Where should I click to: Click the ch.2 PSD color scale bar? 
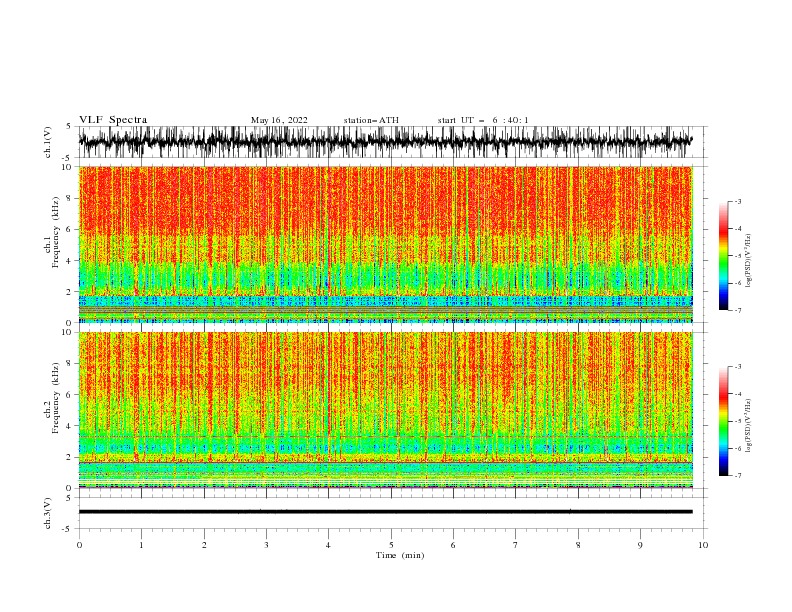pyautogui.click(x=723, y=421)
